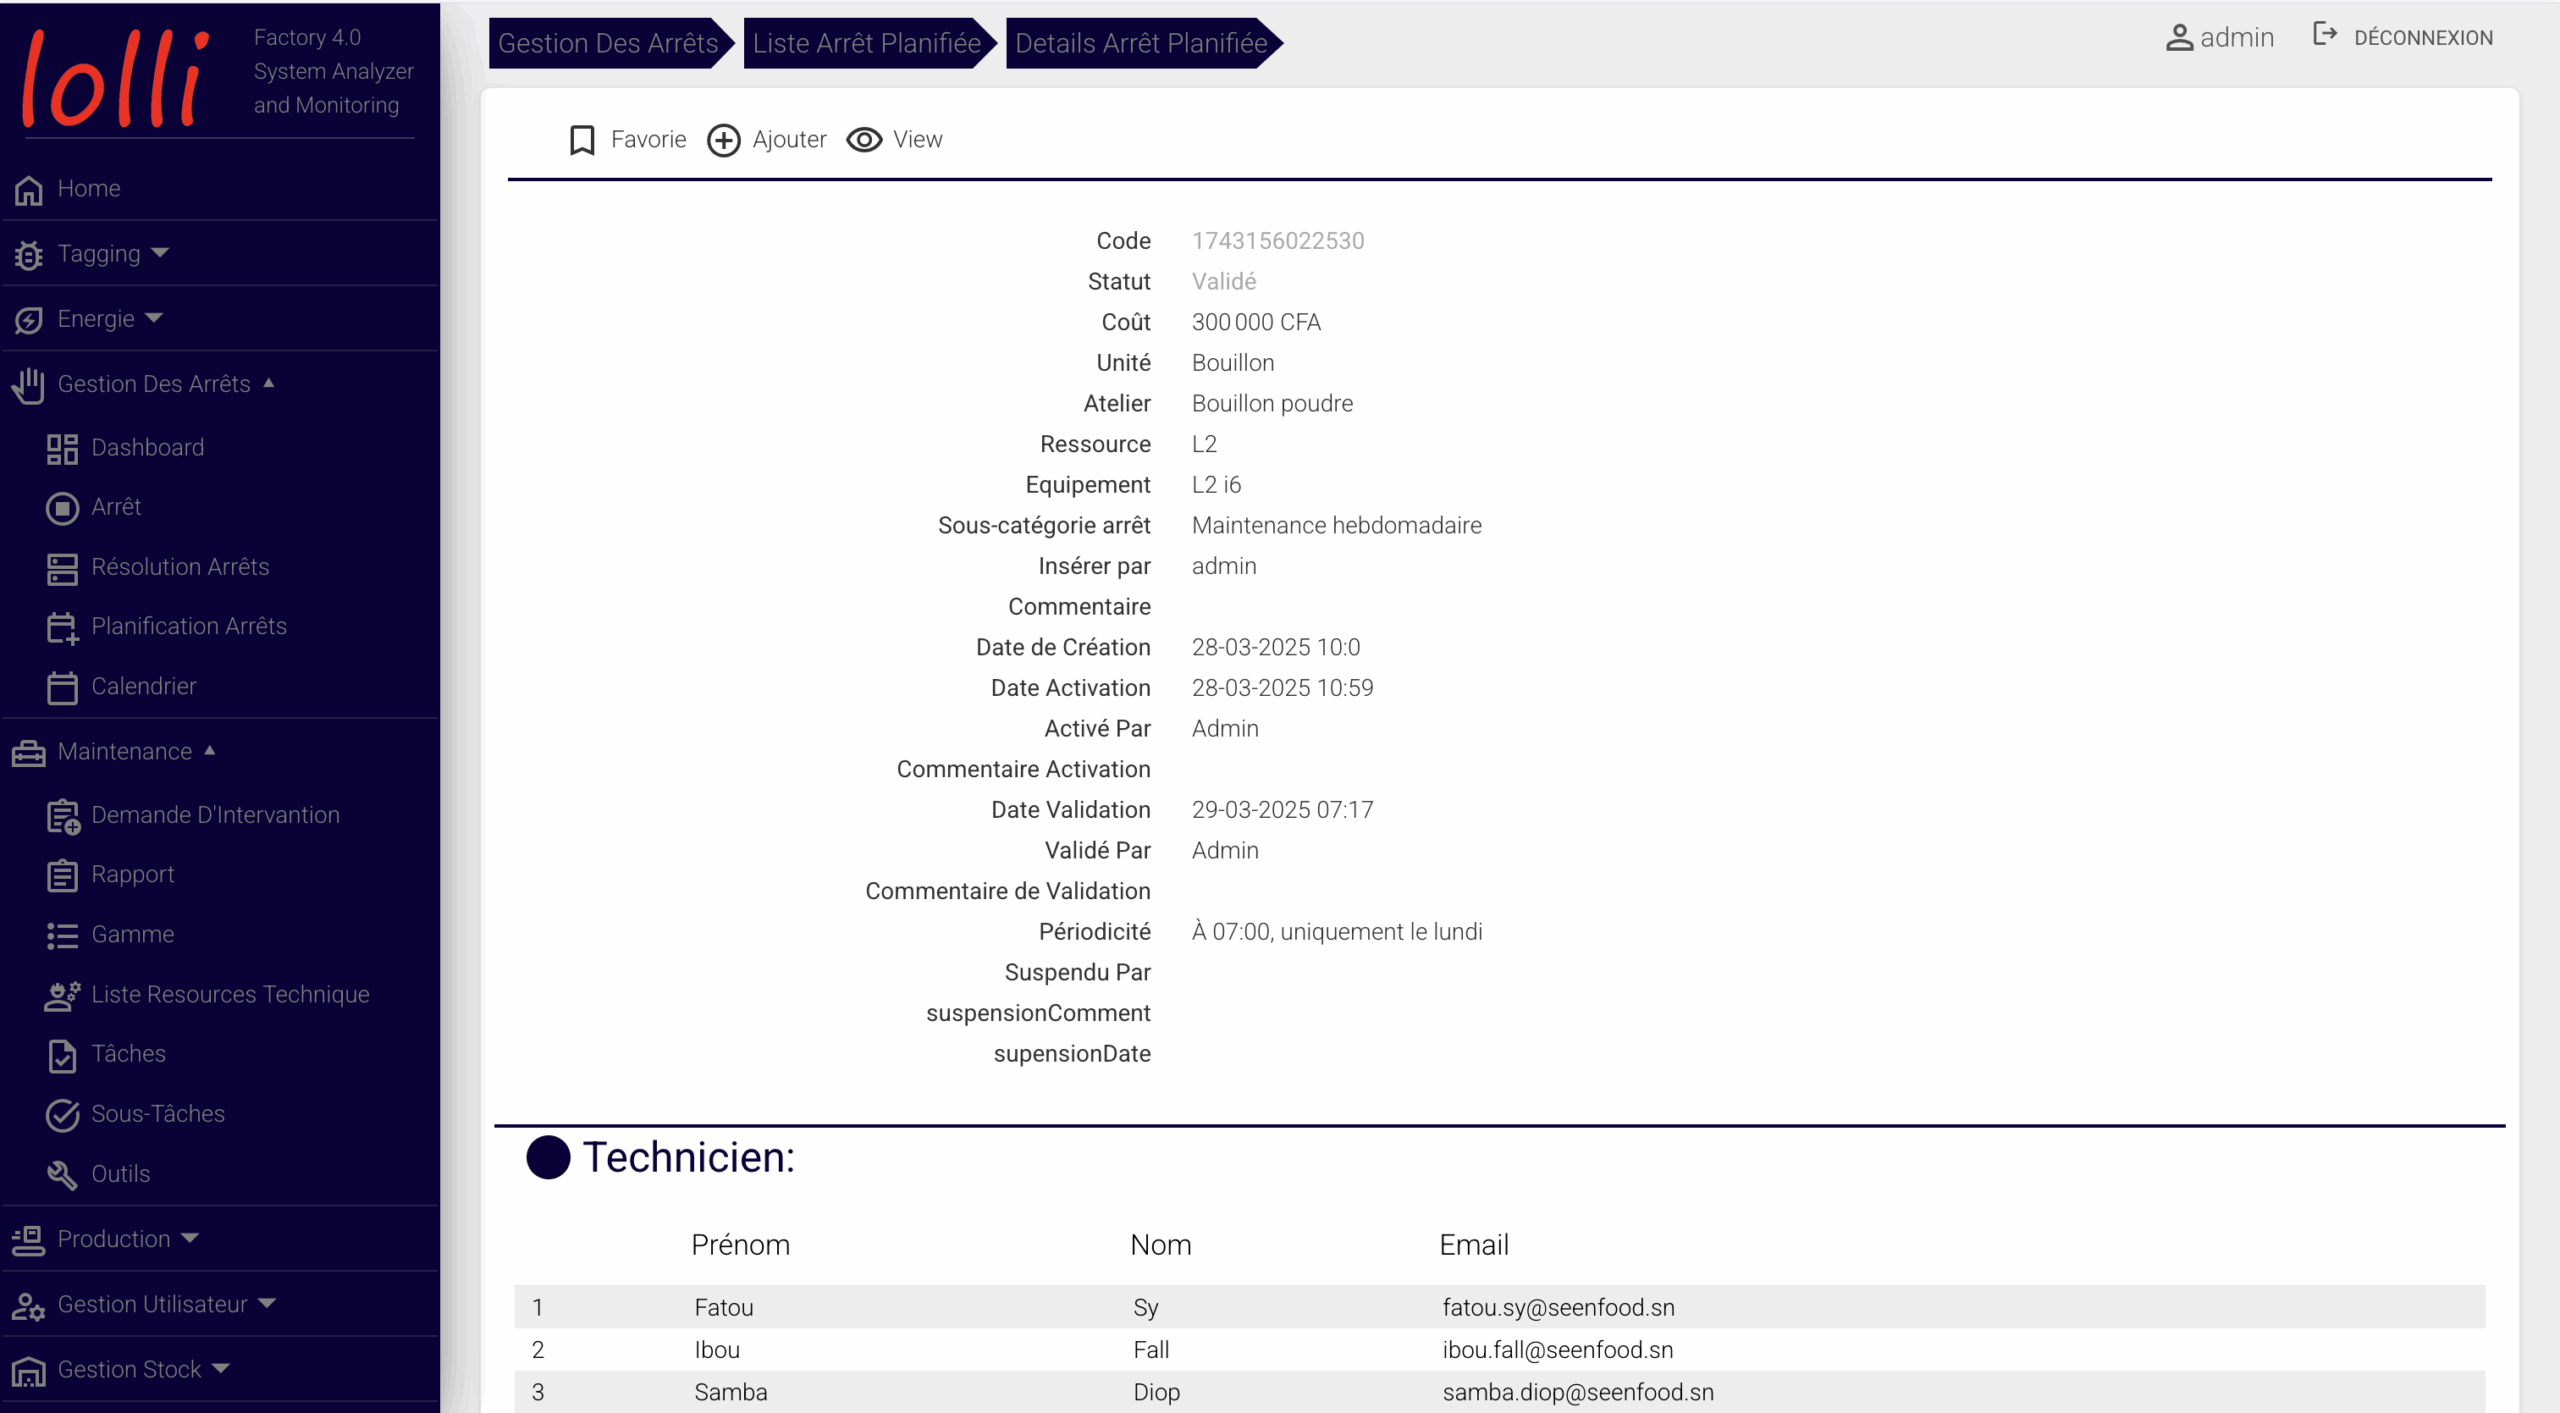Screen dimensions: 2560x1413
Task: Open the Outils wrench item
Action: 120,1173
